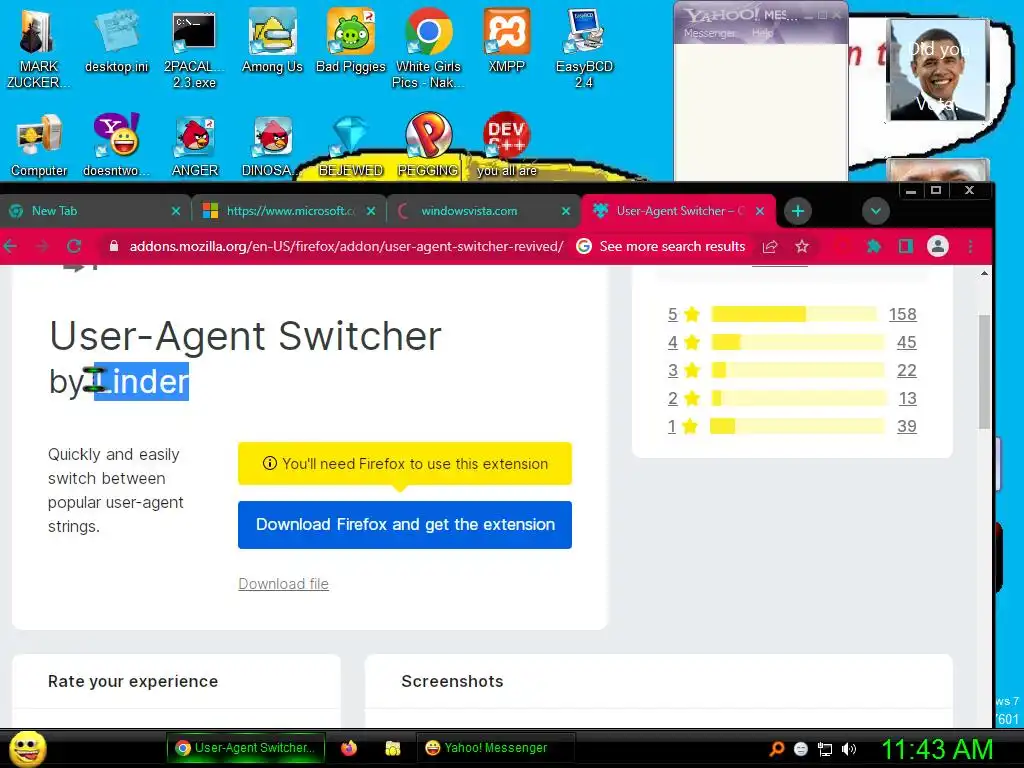1024x768 pixels.
Task: Click the volume speaker tray icon
Action: click(848, 749)
